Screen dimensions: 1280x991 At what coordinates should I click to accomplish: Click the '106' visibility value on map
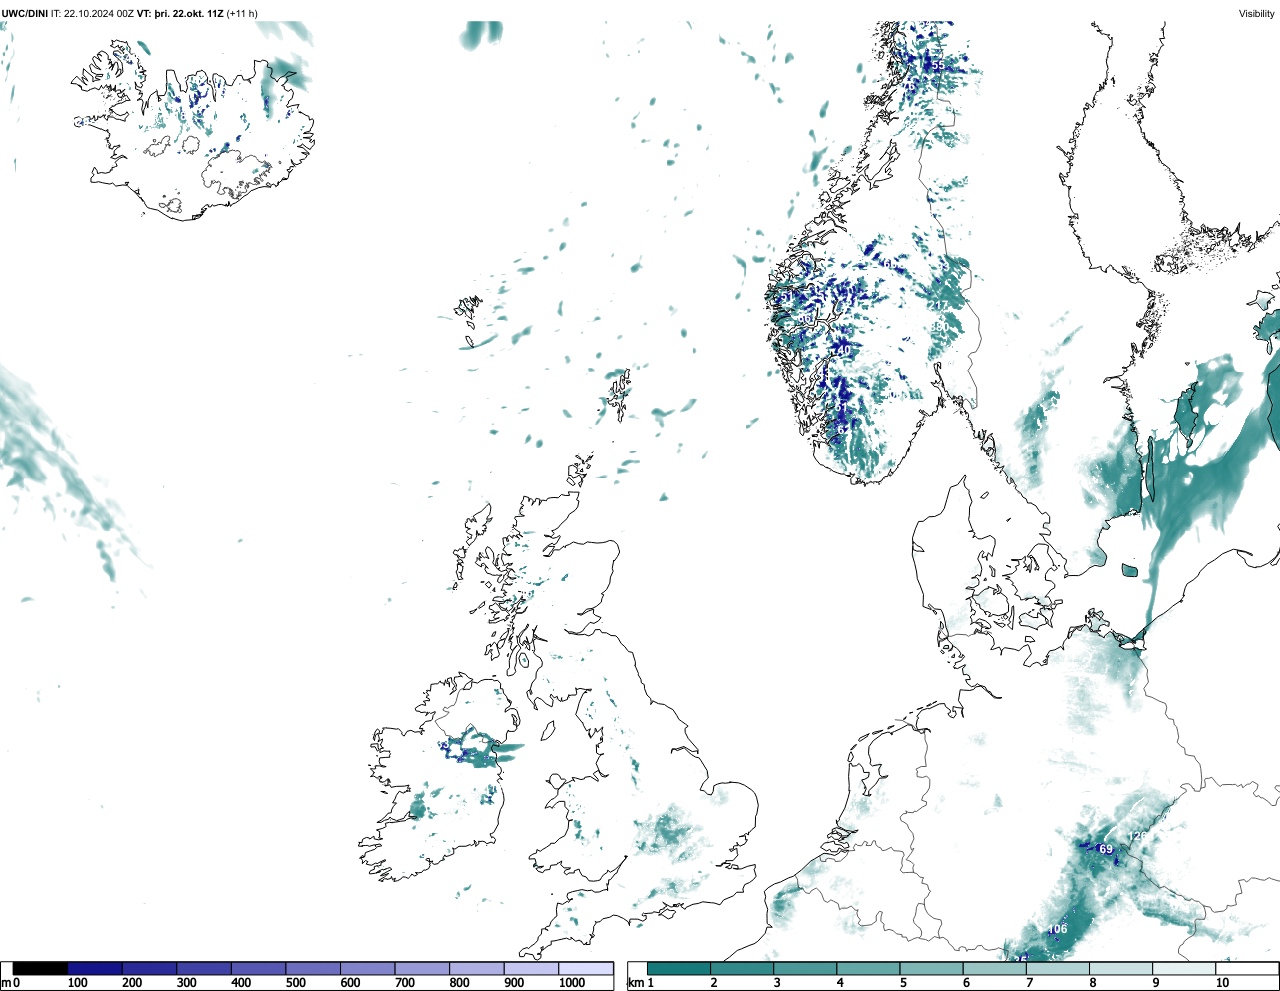[1057, 929]
